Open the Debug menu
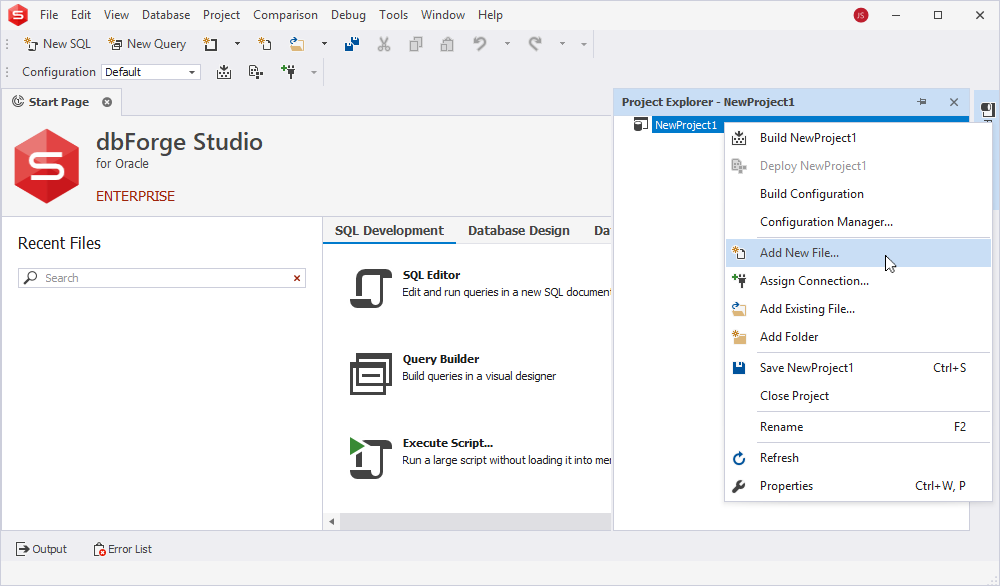1000x586 pixels. [x=348, y=15]
